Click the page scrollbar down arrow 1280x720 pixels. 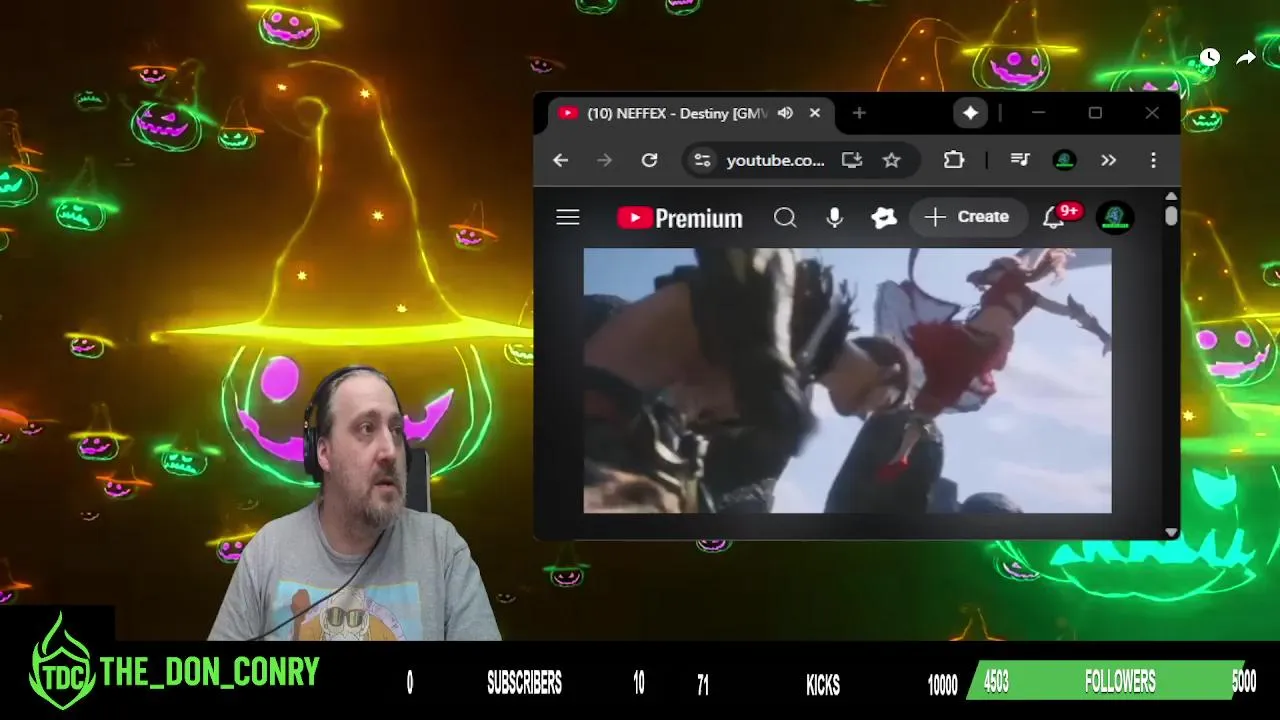(1171, 532)
